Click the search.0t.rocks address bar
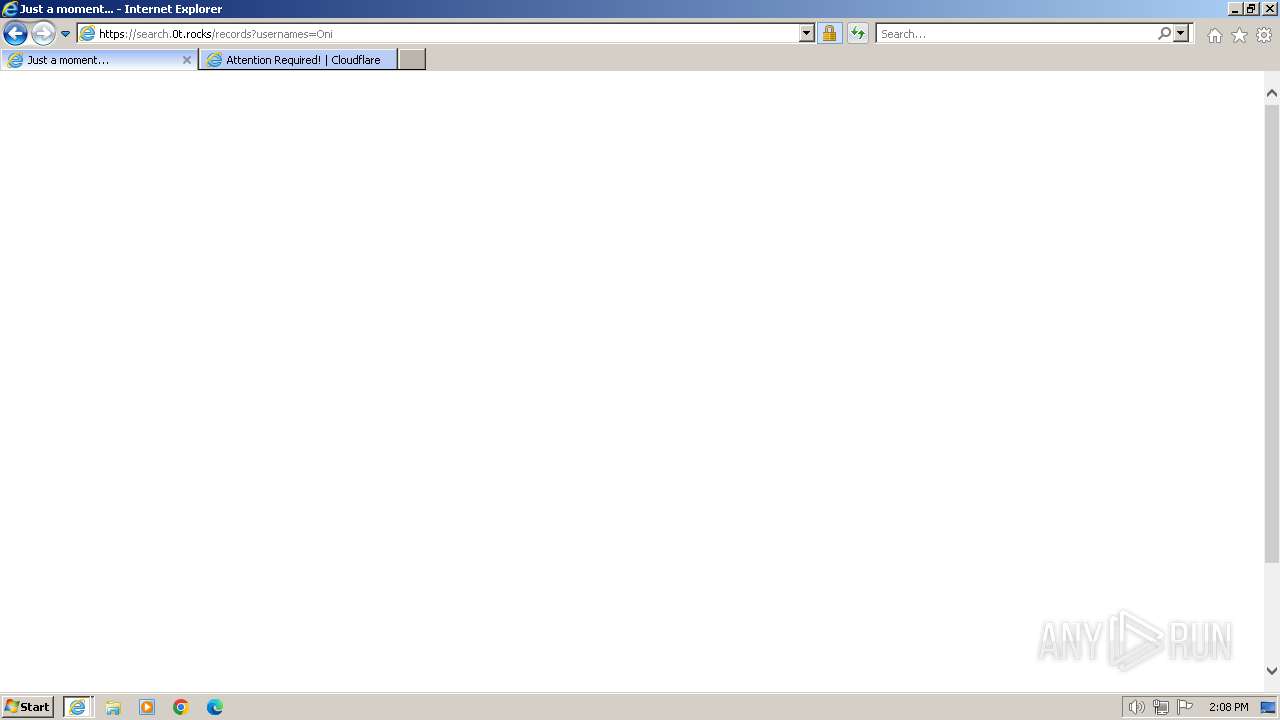The width and height of the screenshot is (1280, 720). (448, 33)
